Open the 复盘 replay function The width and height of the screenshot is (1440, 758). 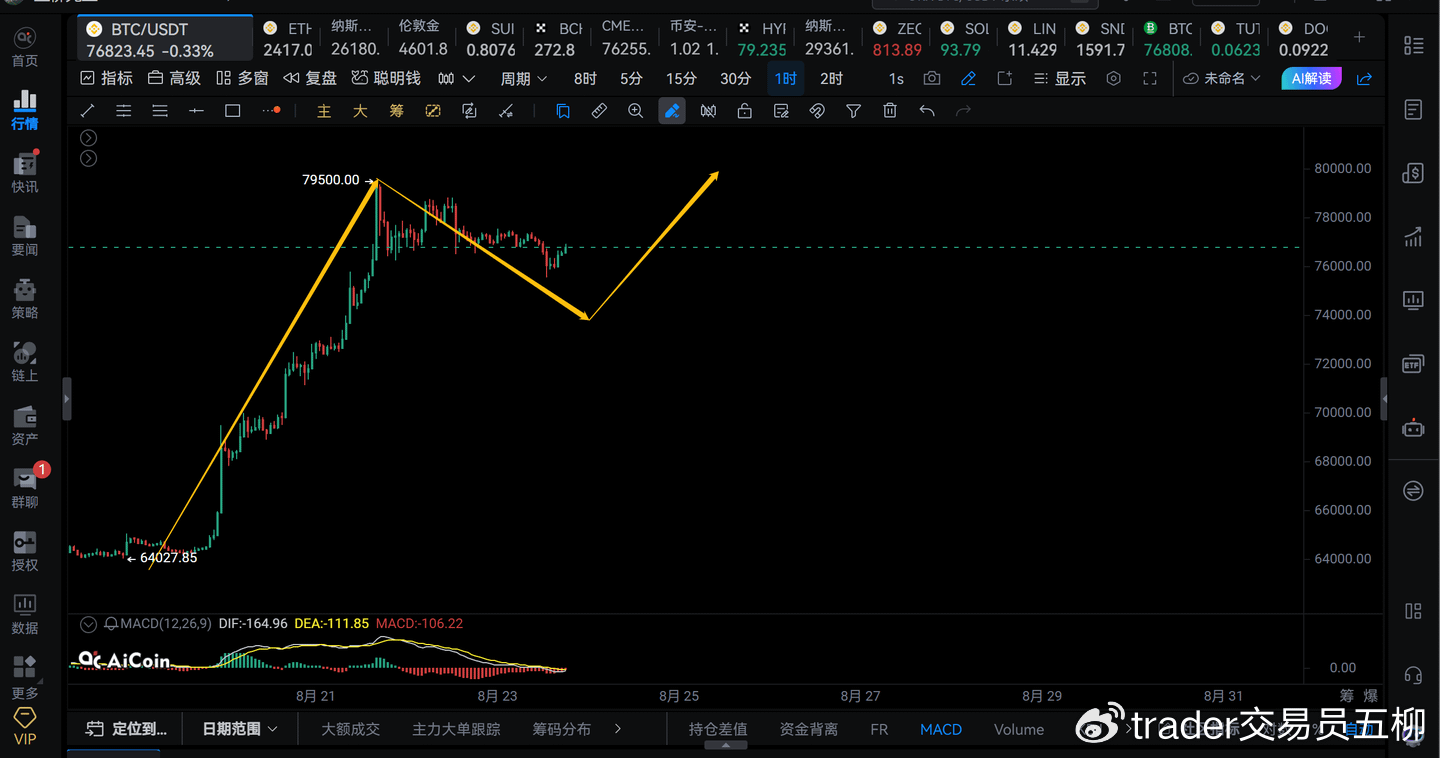pyautogui.click(x=310, y=78)
